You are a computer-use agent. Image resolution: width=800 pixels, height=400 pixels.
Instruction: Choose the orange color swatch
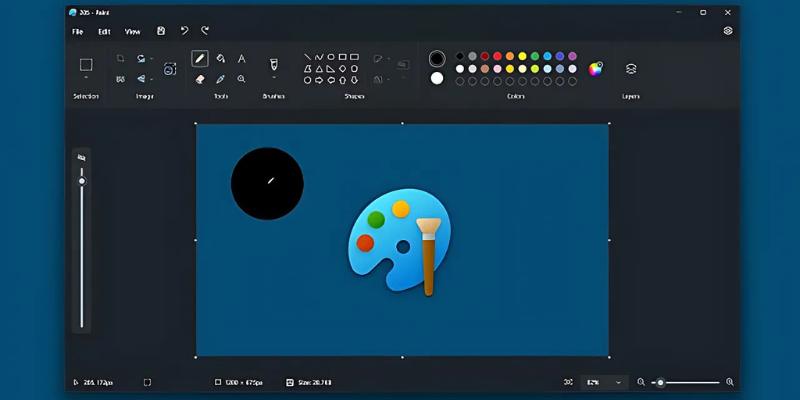coord(510,56)
